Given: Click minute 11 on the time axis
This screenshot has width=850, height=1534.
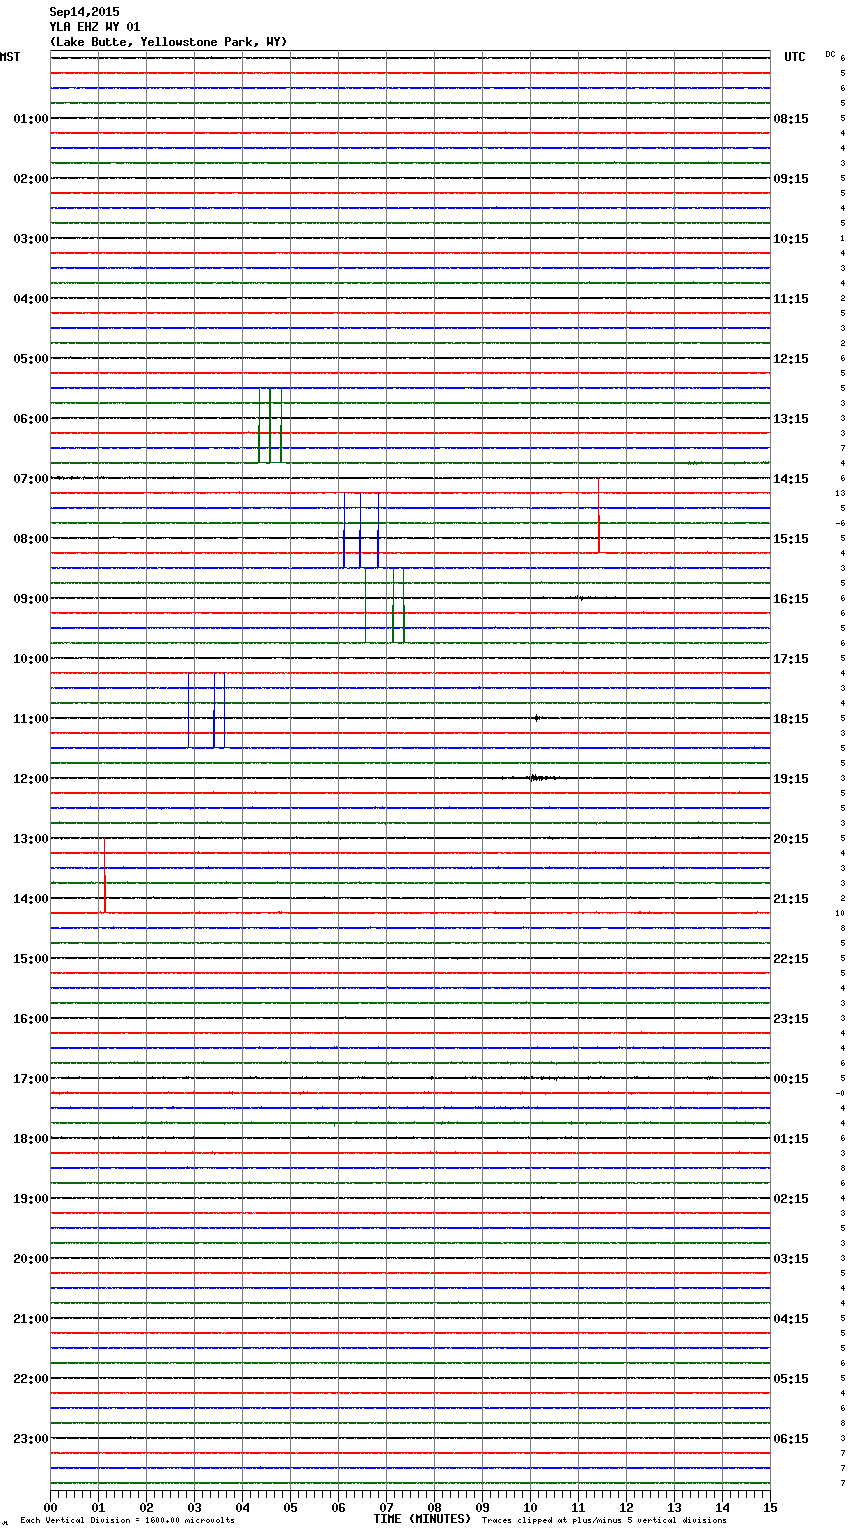Looking at the screenshot, I should click(578, 1507).
